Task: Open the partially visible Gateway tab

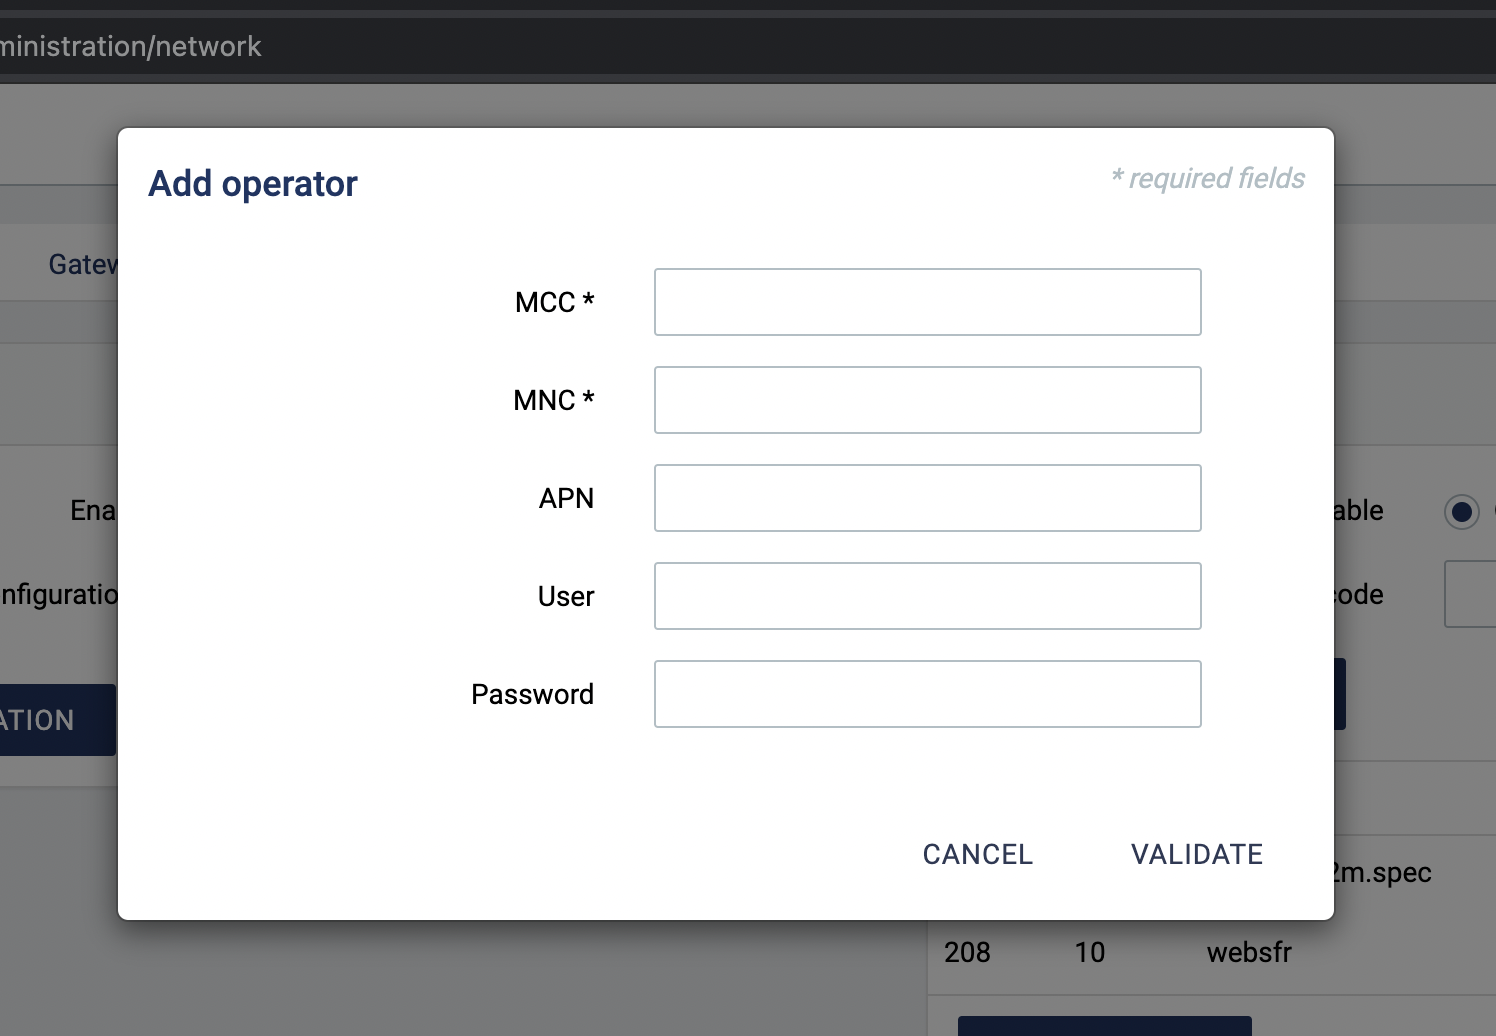Action: (x=82, y=265)
